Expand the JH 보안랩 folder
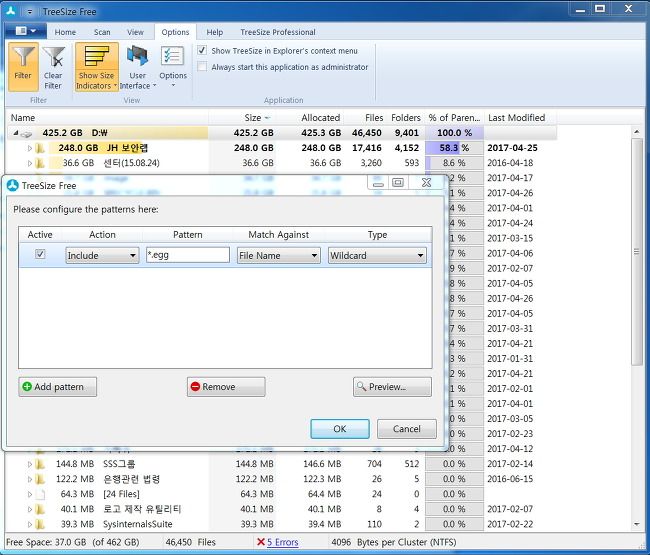The width and height of the screenshot is (650, 555). (30, 148)
